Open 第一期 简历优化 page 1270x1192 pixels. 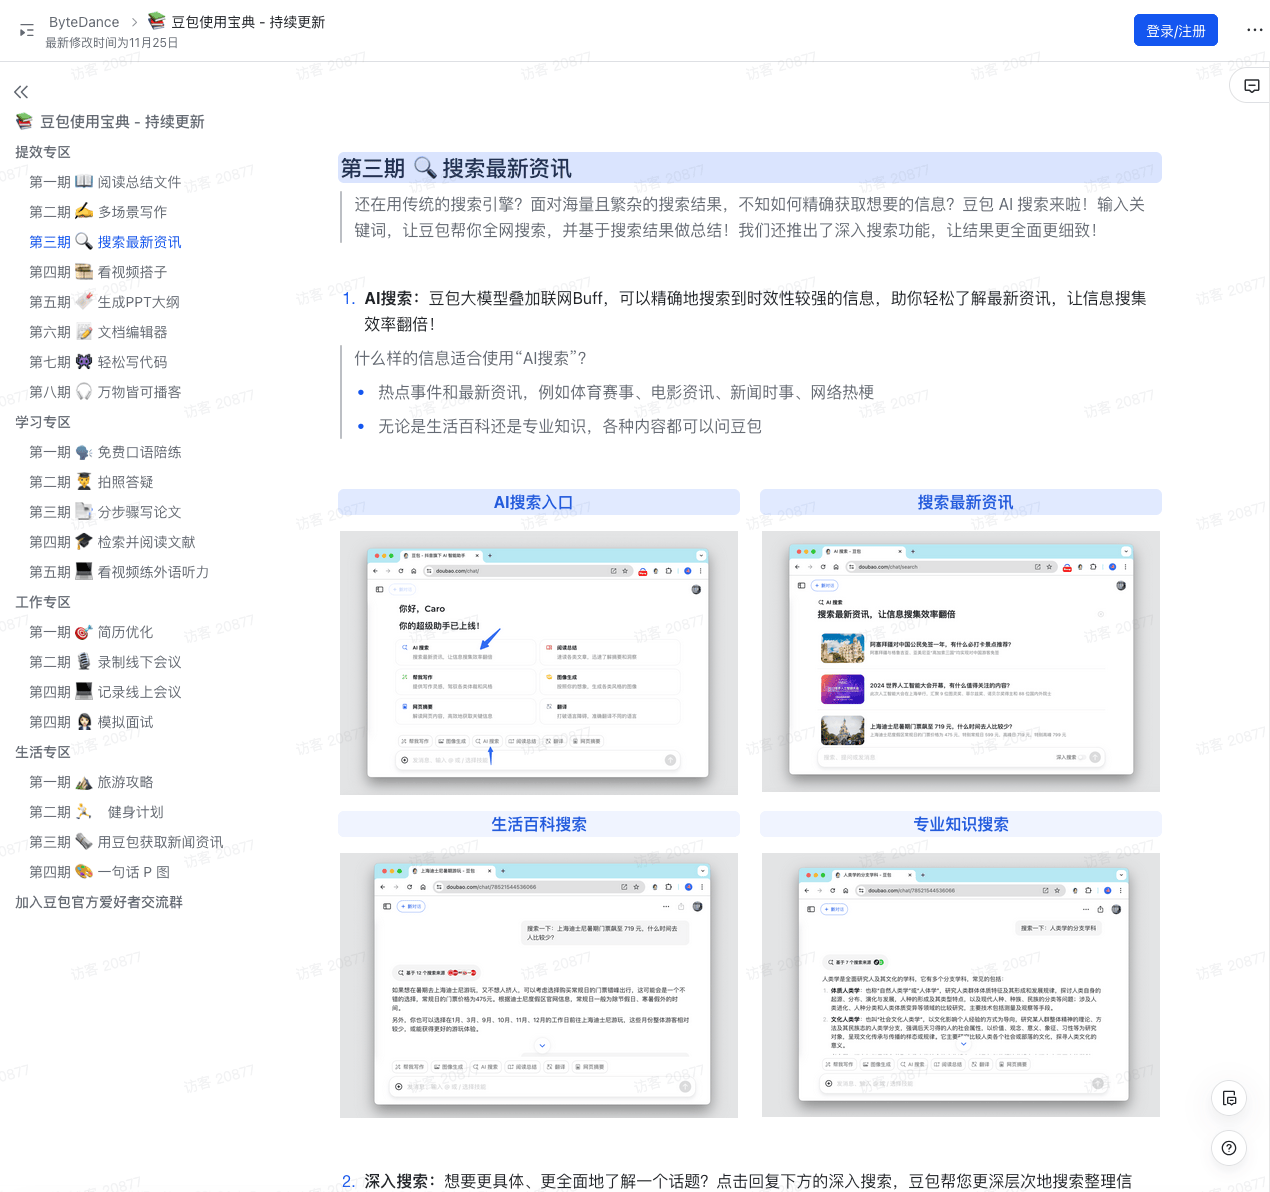click(x=91, y=632)
